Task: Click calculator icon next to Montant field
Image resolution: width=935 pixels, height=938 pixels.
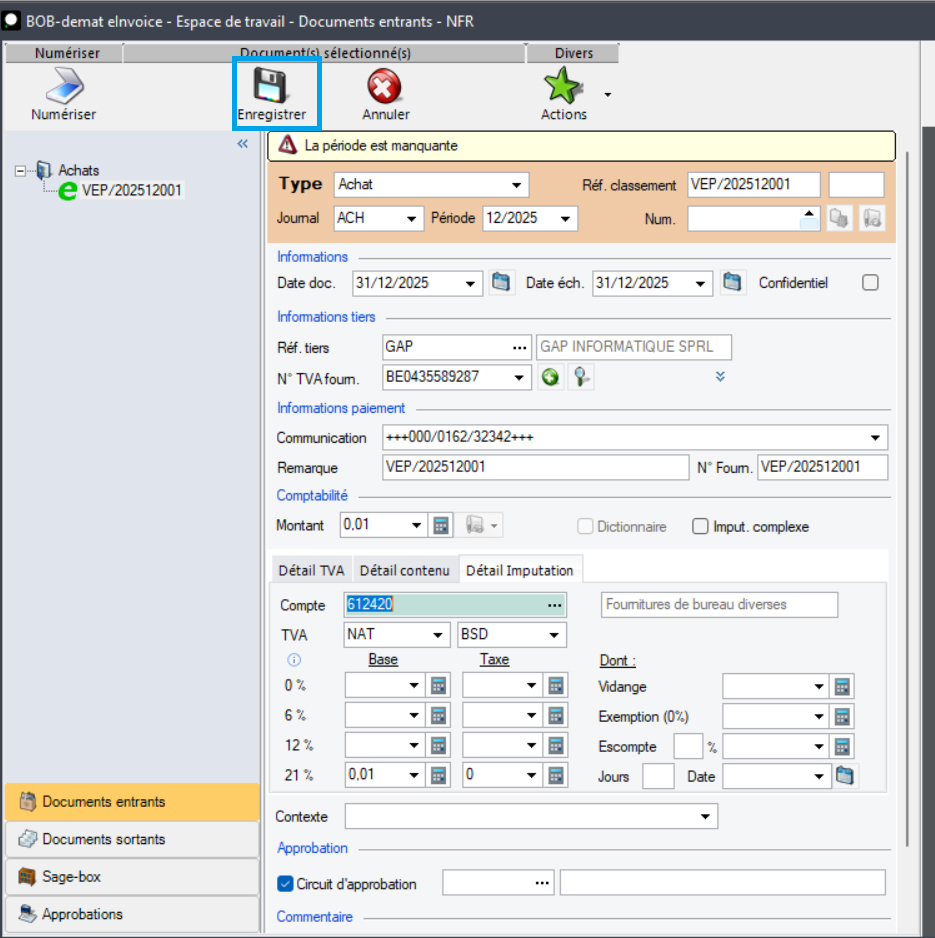Action: pyautogui.click(x=442, y=526)
